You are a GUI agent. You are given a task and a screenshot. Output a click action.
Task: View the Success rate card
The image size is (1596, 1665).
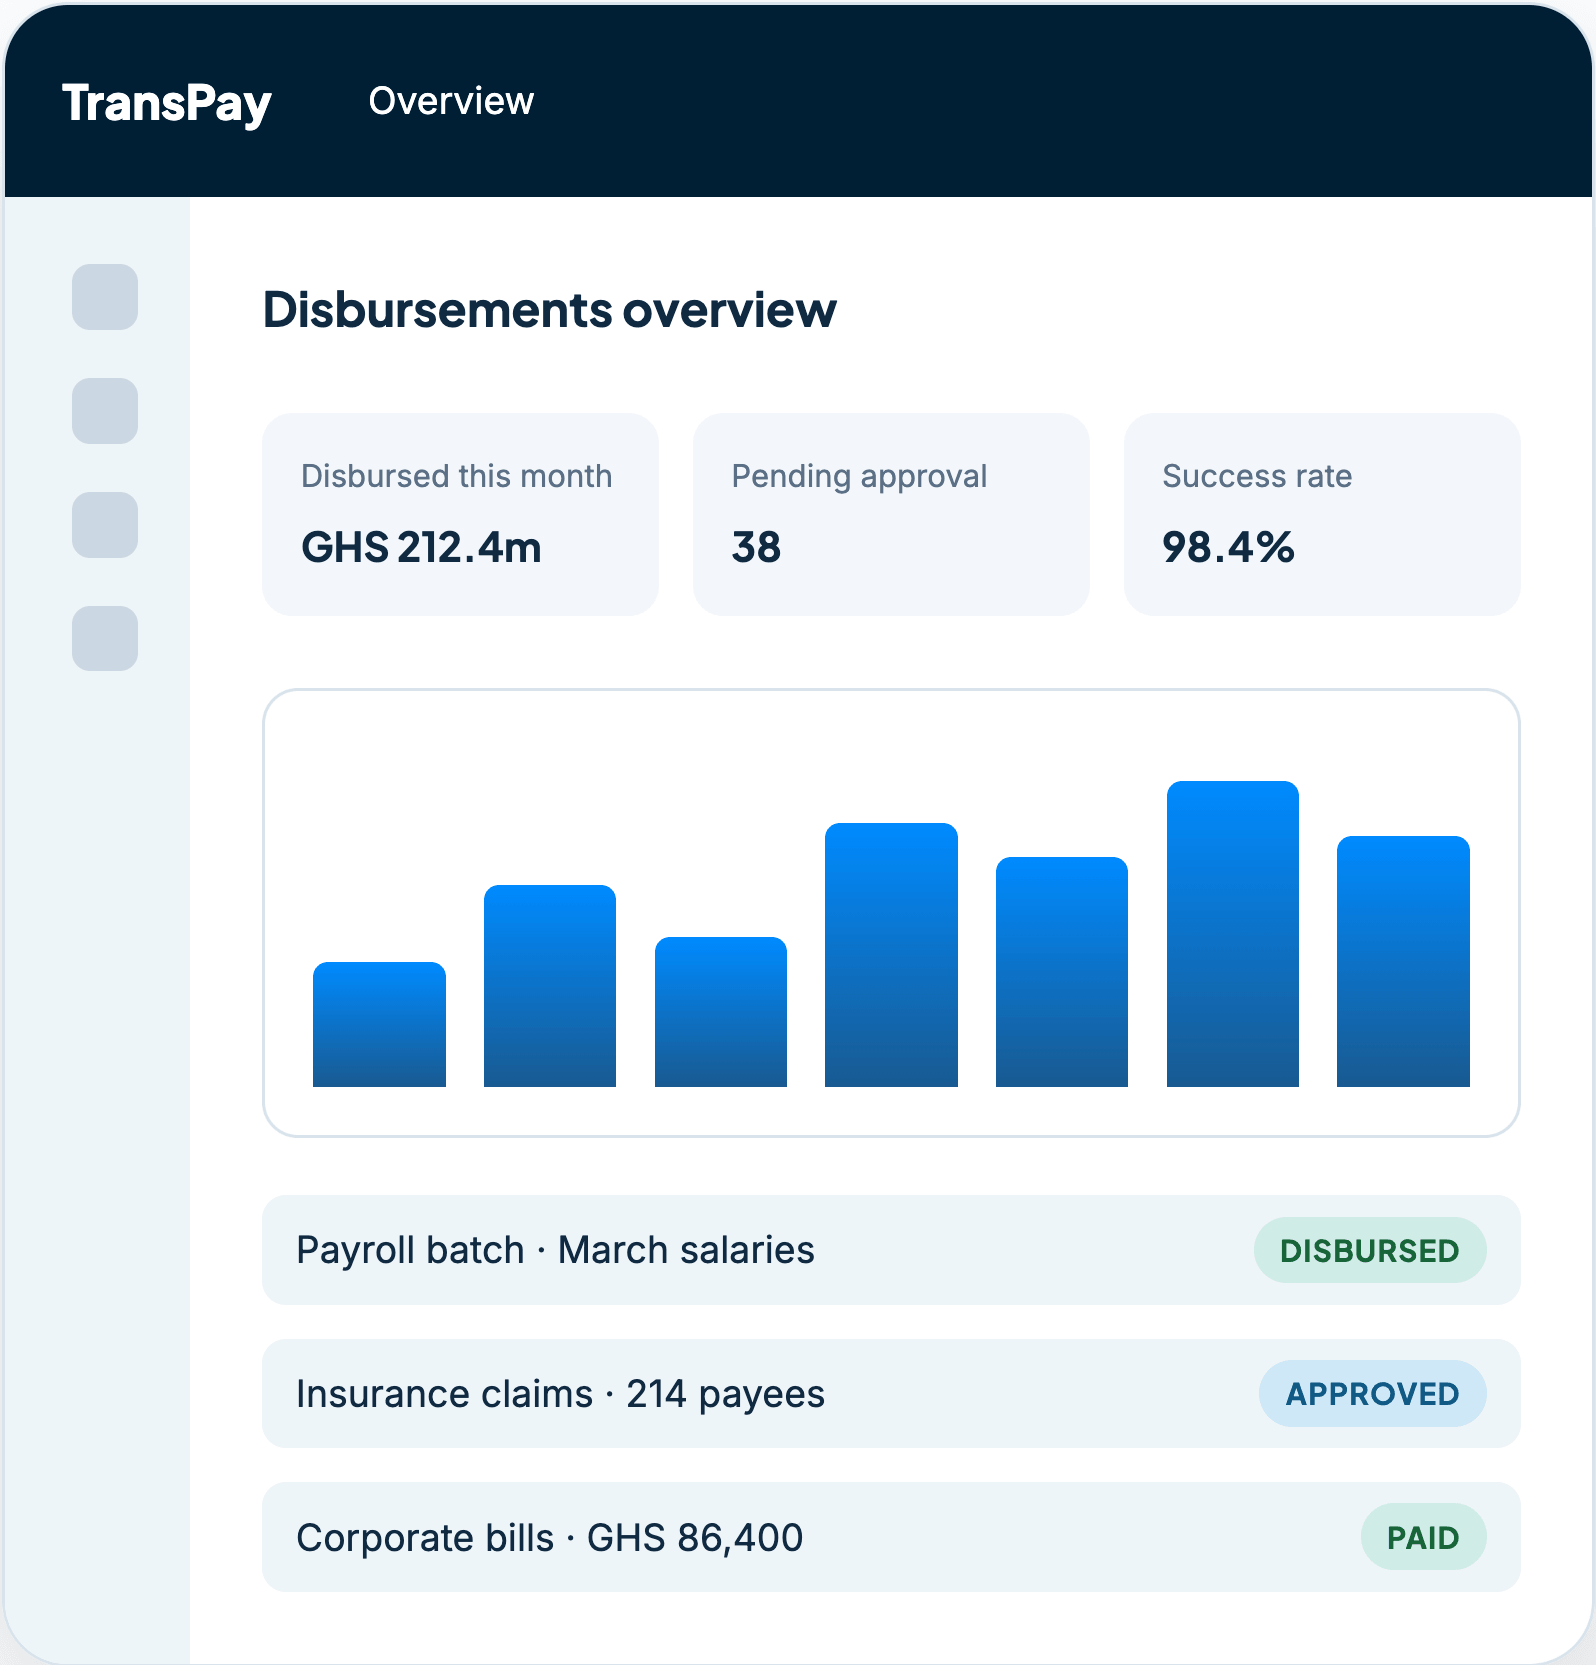1322,514
